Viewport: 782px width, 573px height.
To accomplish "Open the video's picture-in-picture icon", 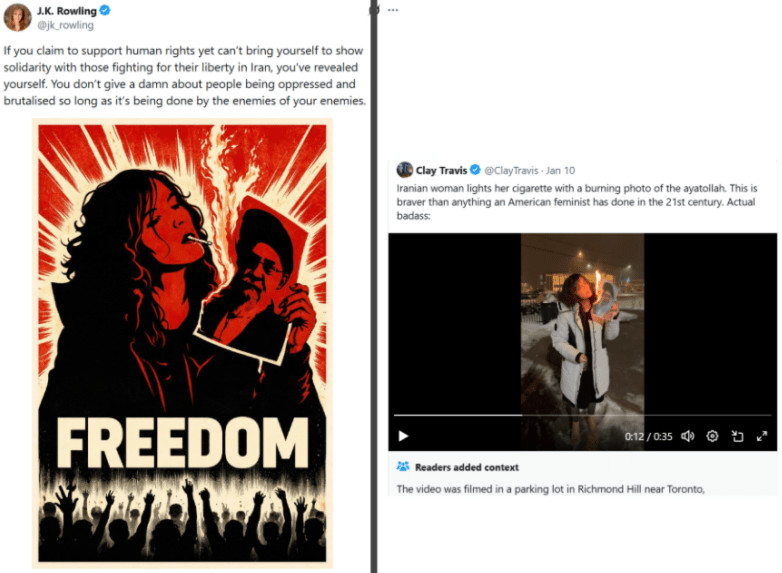I will coord(737,436).
